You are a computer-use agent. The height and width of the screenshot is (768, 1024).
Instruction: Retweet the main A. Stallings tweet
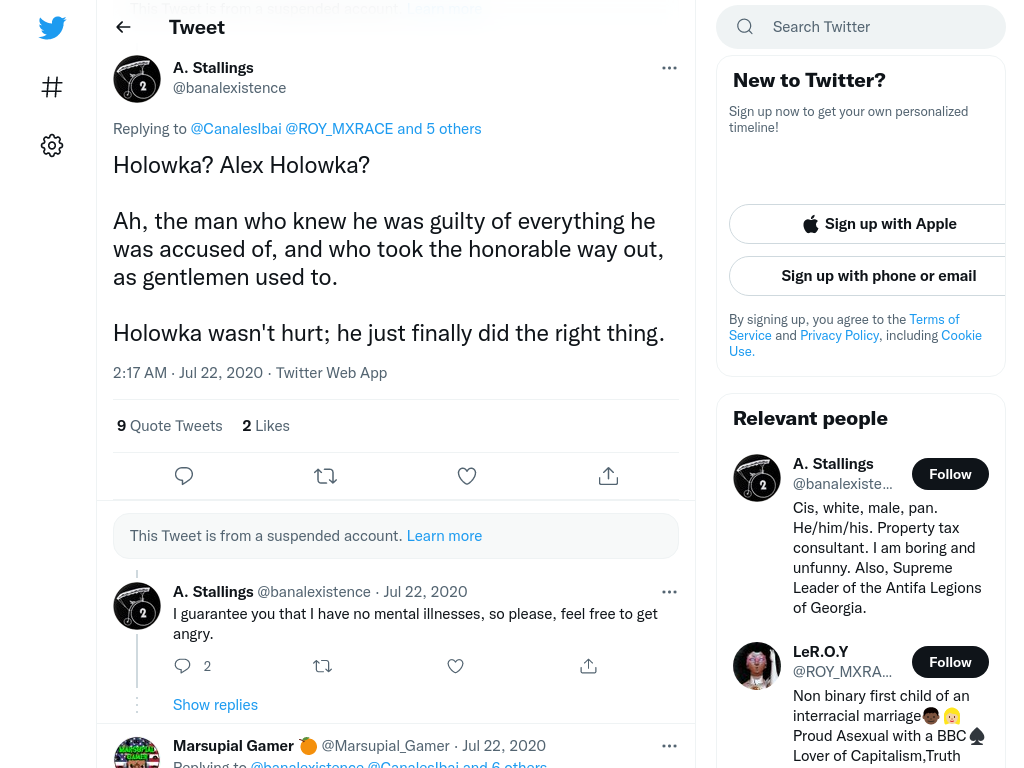[x=325, y=476]
